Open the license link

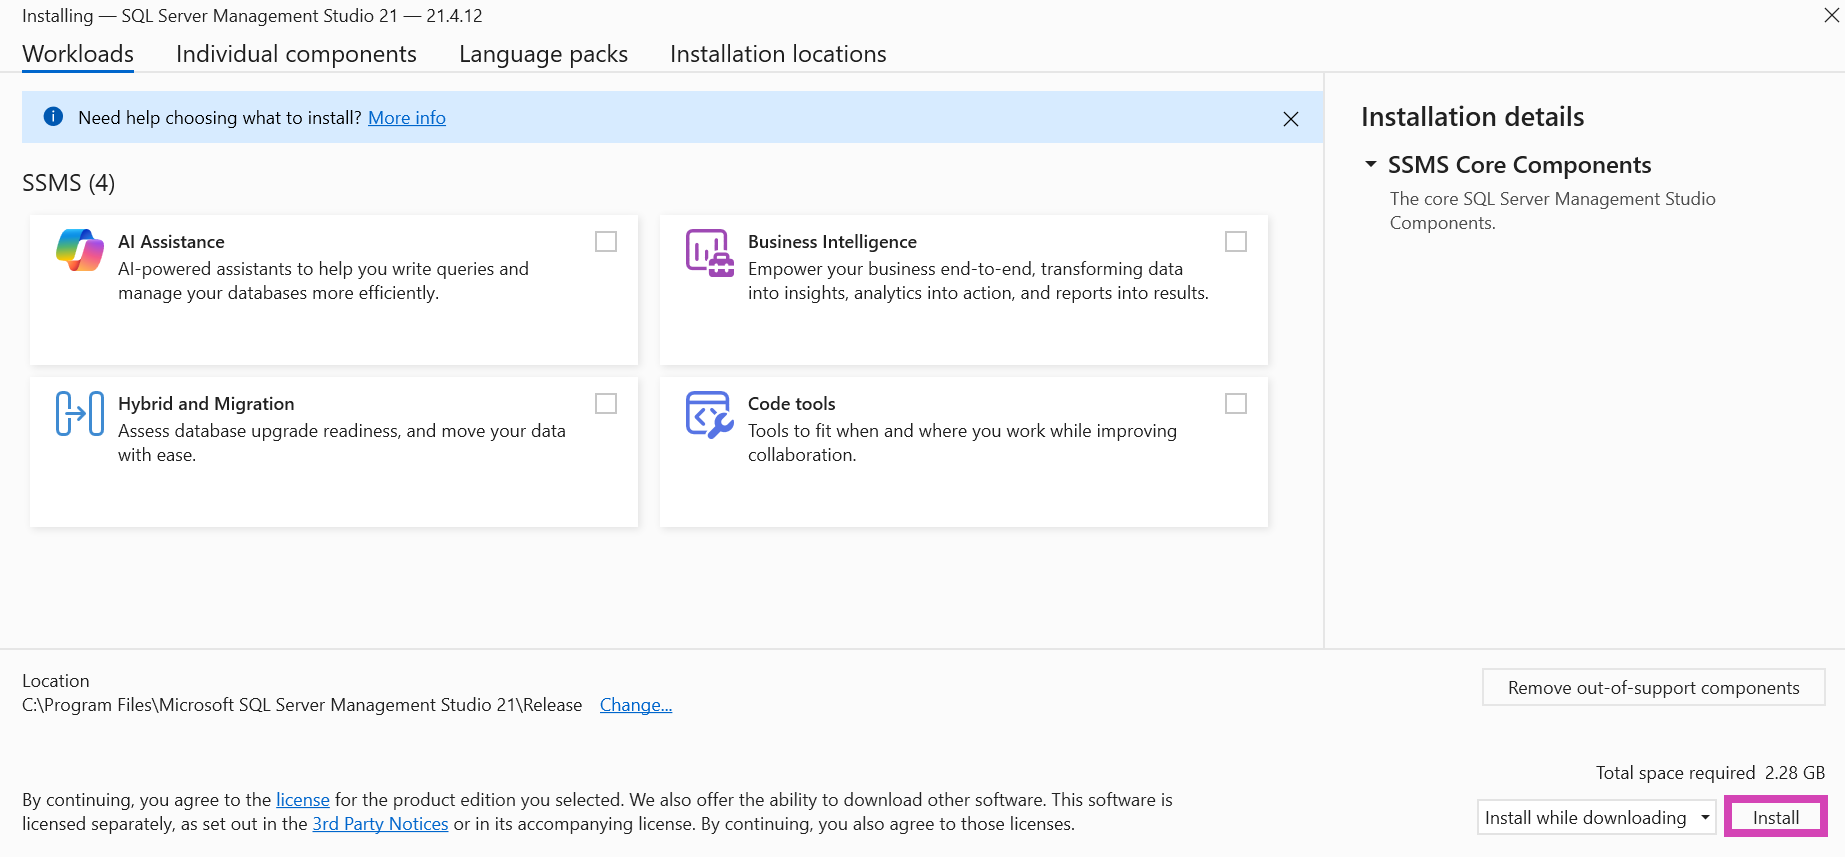click(x=303, y=800)
